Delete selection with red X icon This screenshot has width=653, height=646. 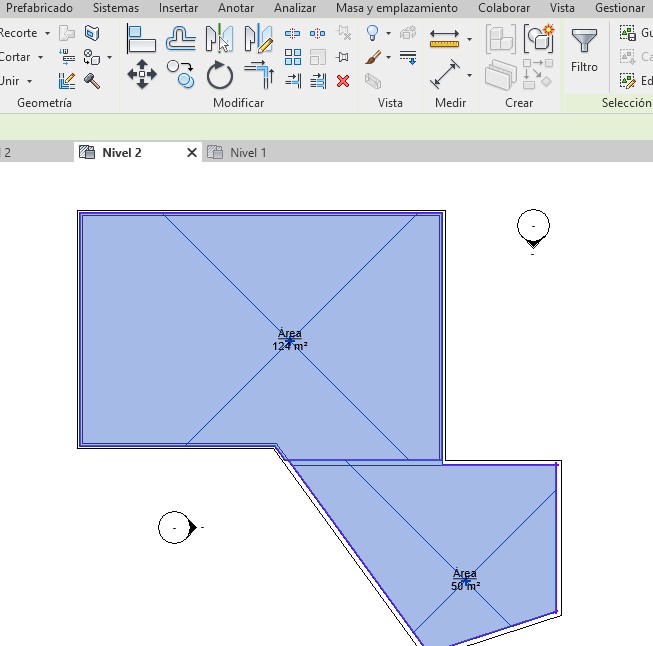point(343,81)
